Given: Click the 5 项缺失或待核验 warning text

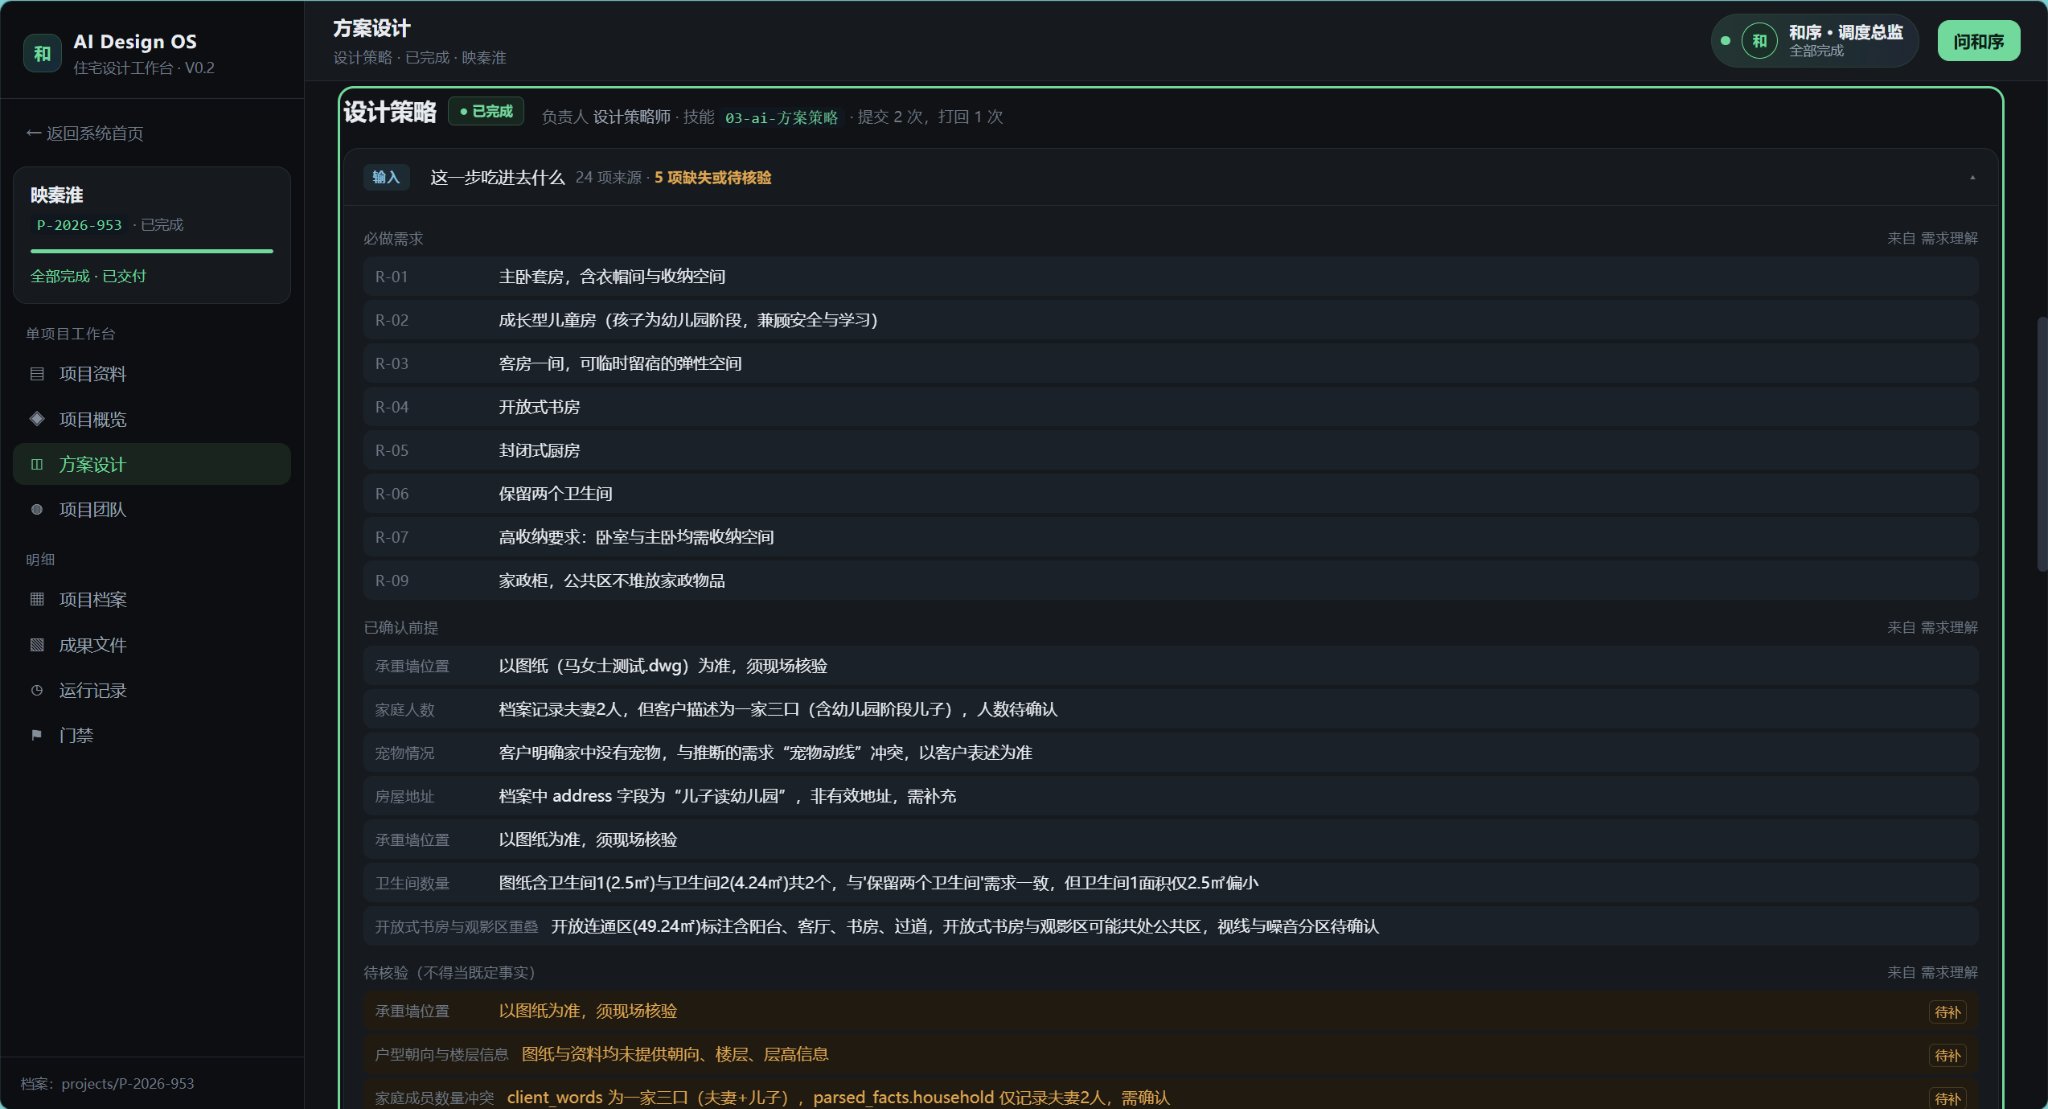Looking at the screenshot, I should 712,177.
